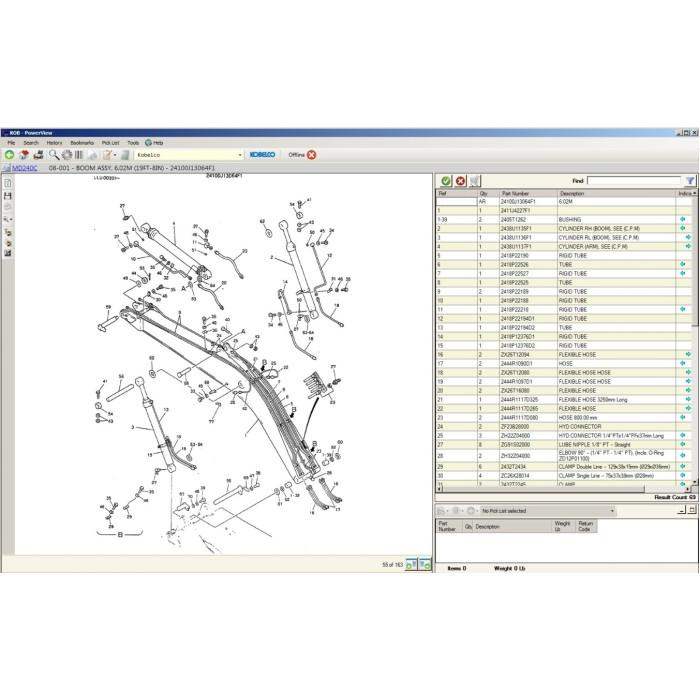Select the CLAMP Single Line row

564,475
